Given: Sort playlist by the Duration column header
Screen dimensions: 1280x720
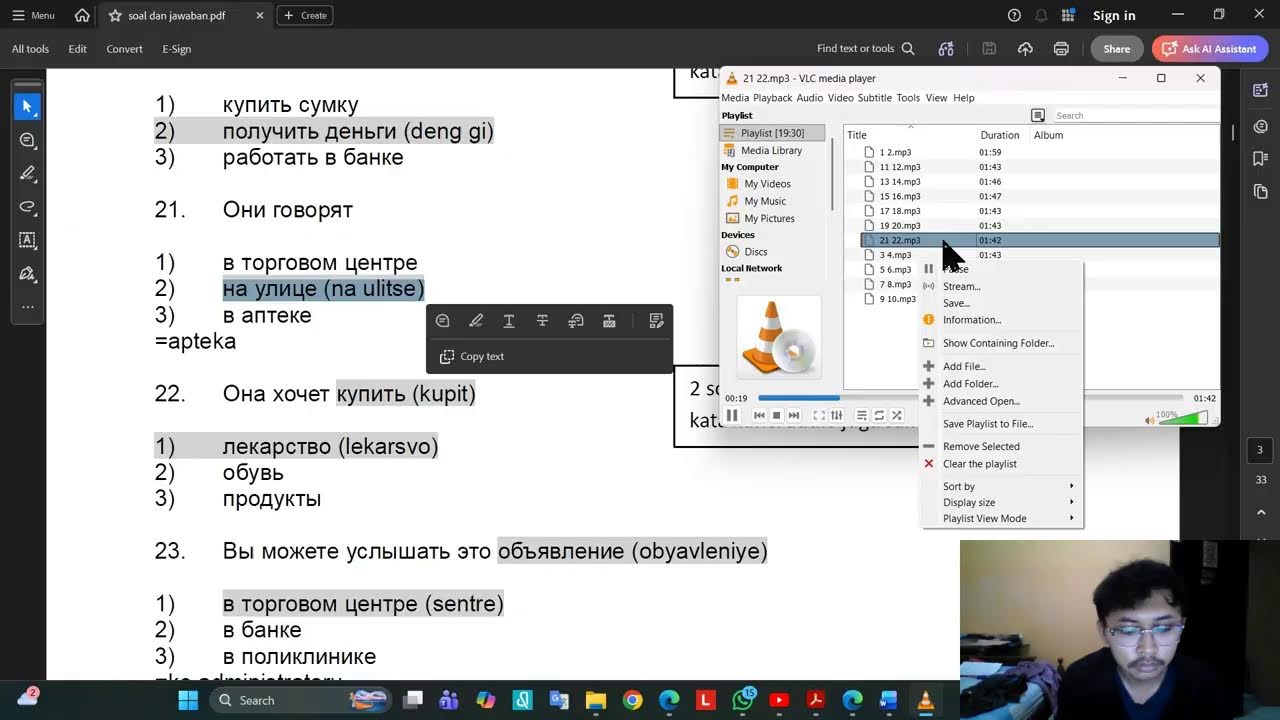Looking at the screenshot, I should [x=1000, y=135].
